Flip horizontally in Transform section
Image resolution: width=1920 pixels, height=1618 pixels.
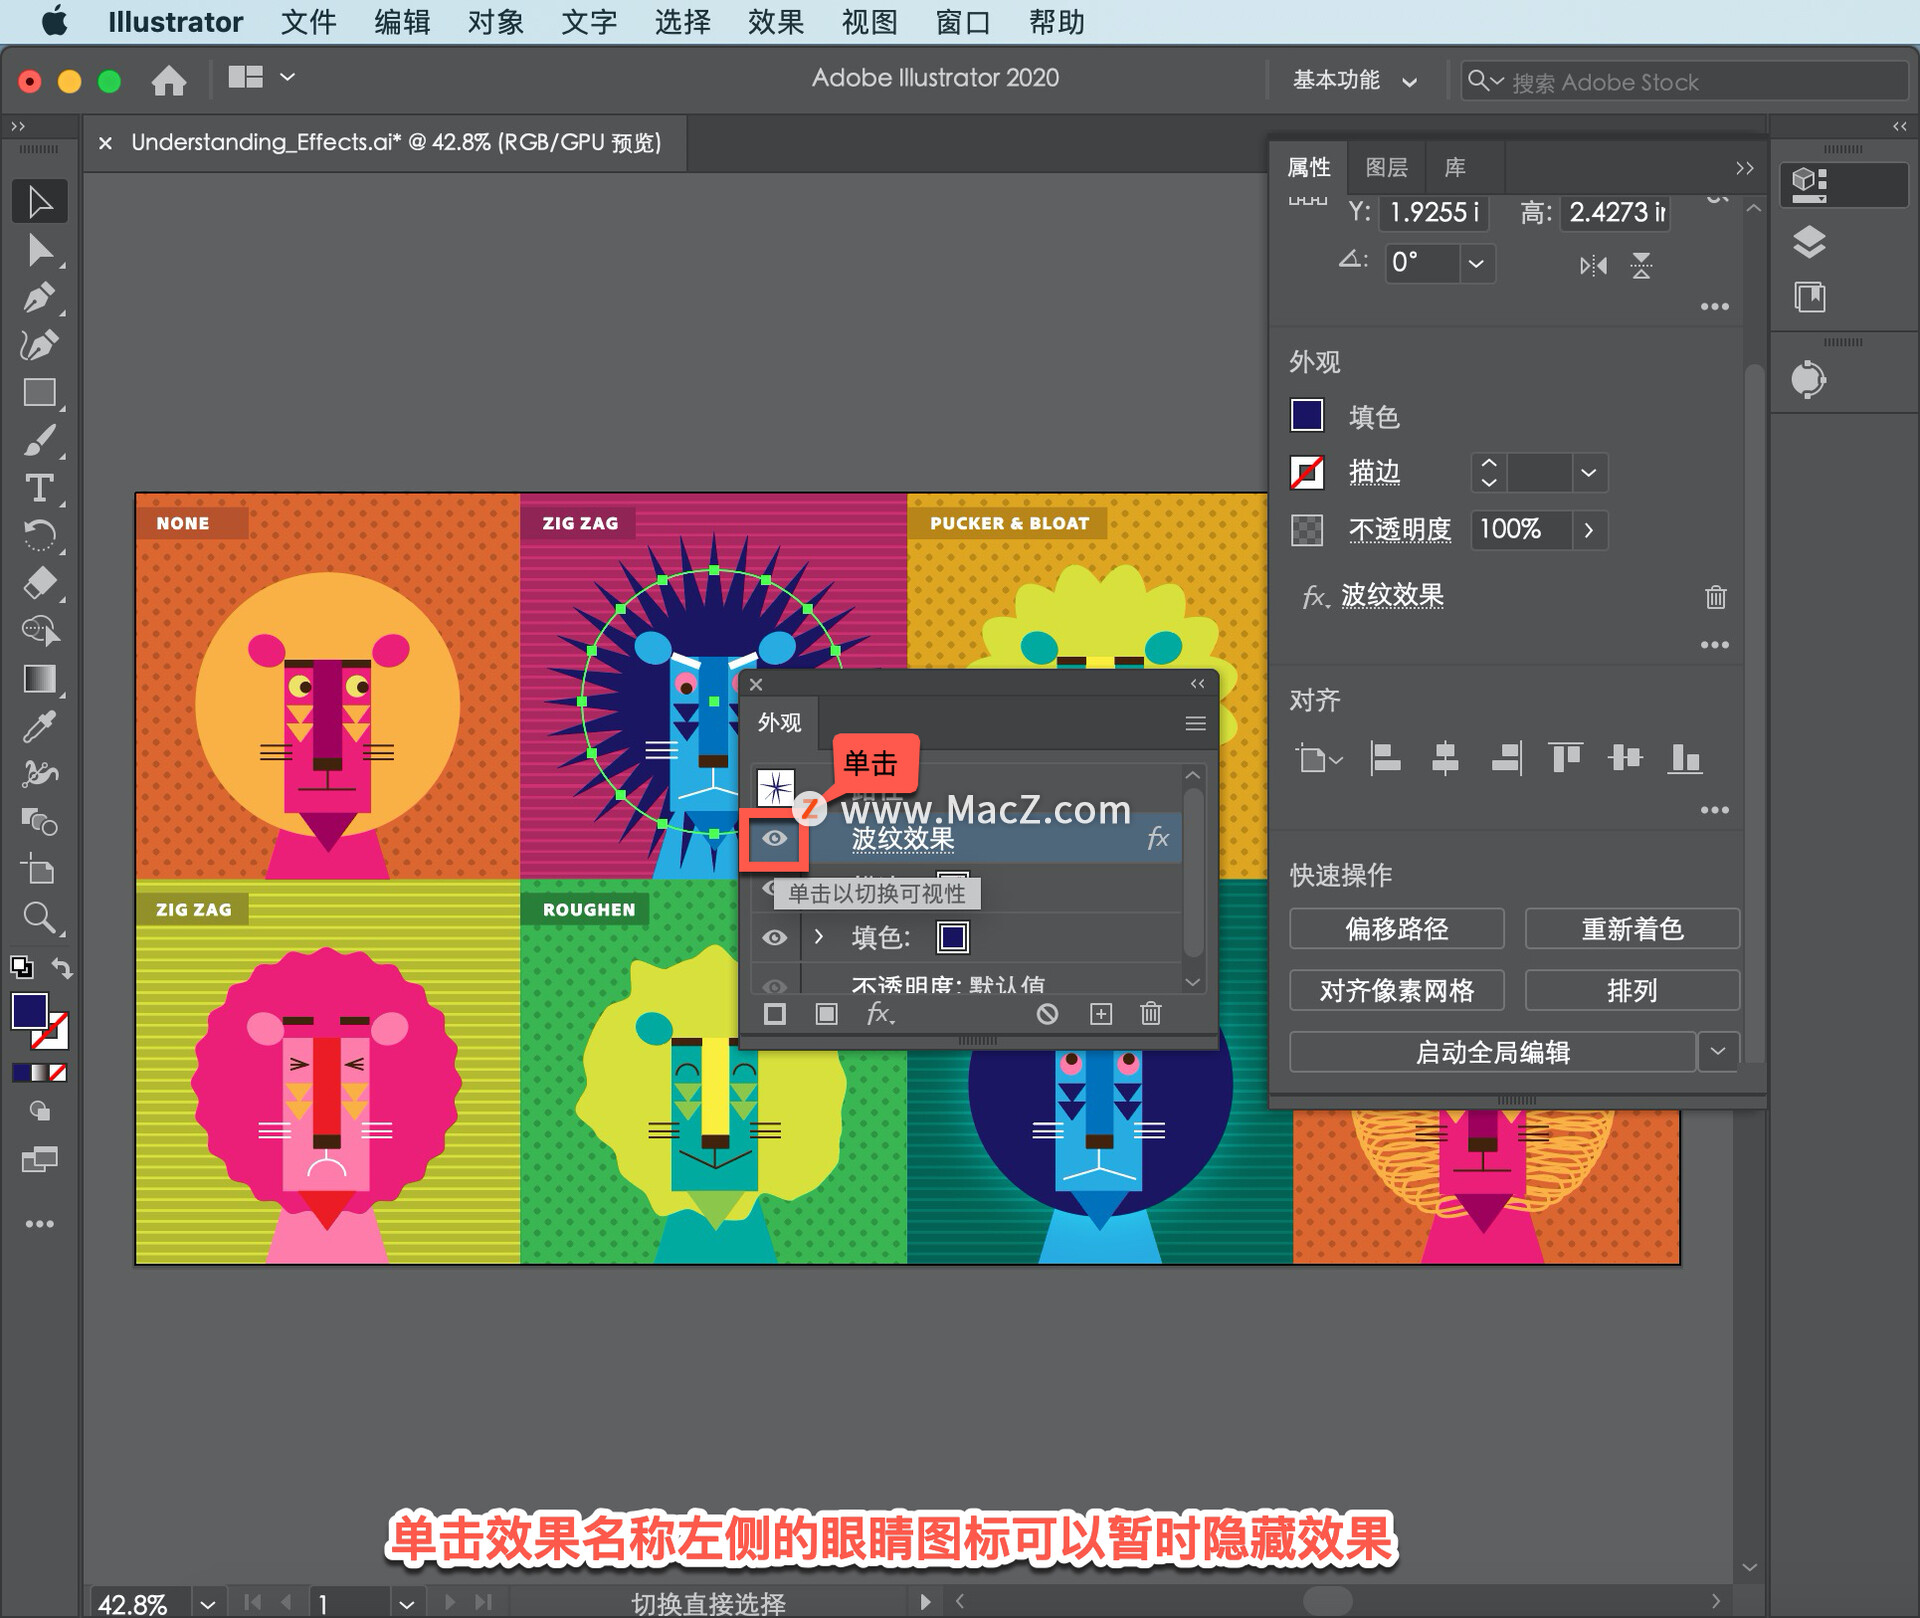[1593, 266]
